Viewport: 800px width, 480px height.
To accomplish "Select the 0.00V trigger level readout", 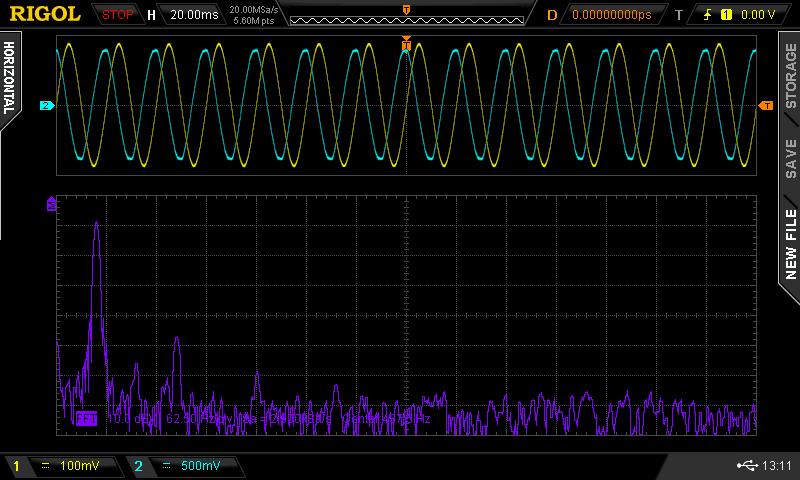I will pyautogui.click(x=757, y=15).
